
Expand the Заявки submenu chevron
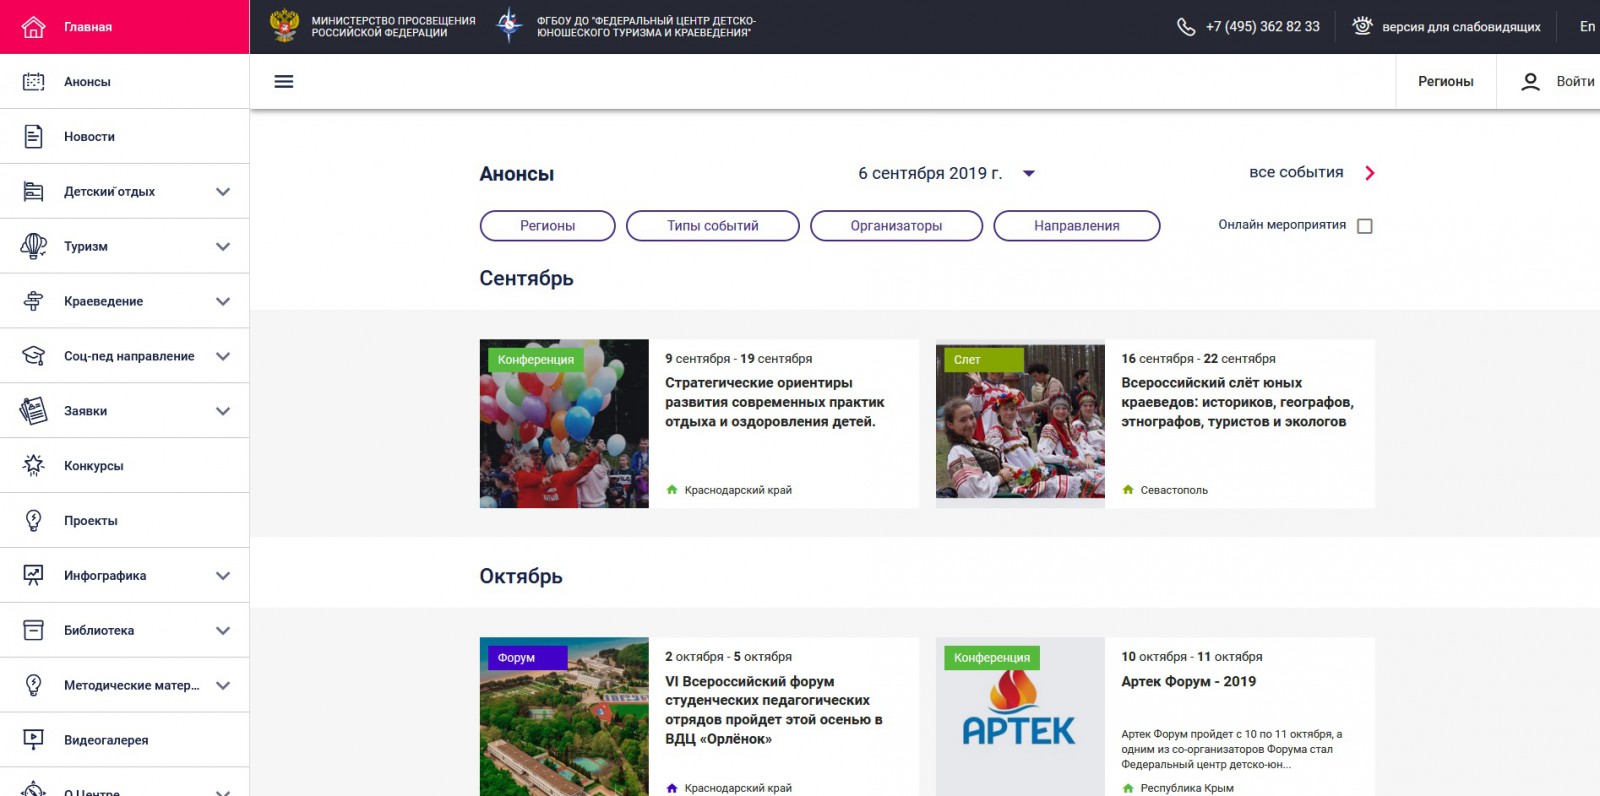click(223, 411)
